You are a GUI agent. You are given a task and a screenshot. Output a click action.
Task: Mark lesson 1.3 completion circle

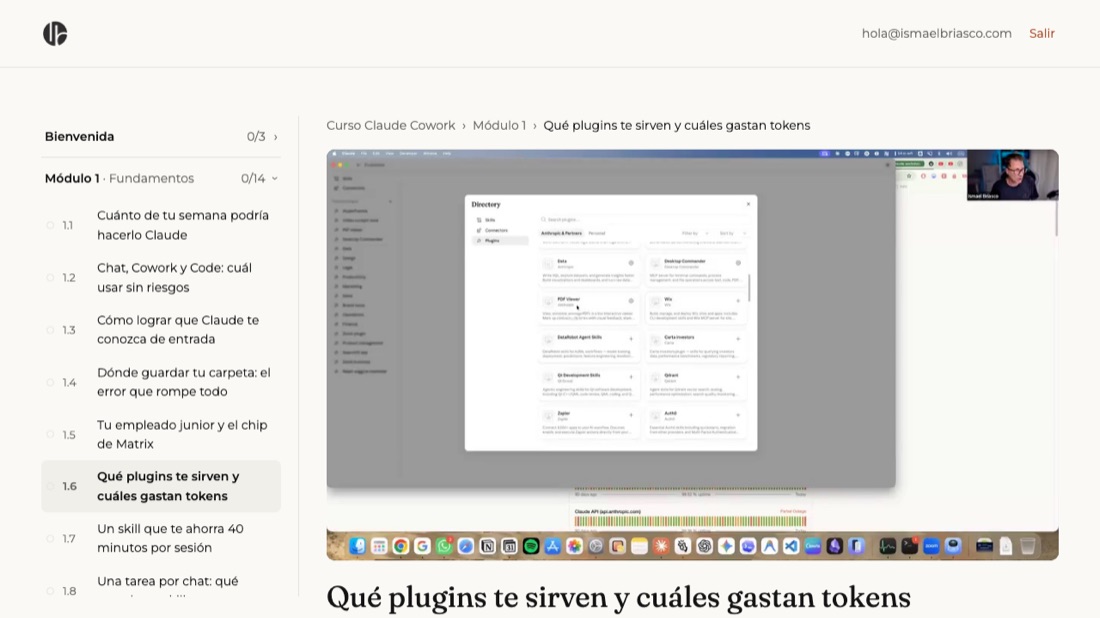pyautogui.click(x=50, y=330)
